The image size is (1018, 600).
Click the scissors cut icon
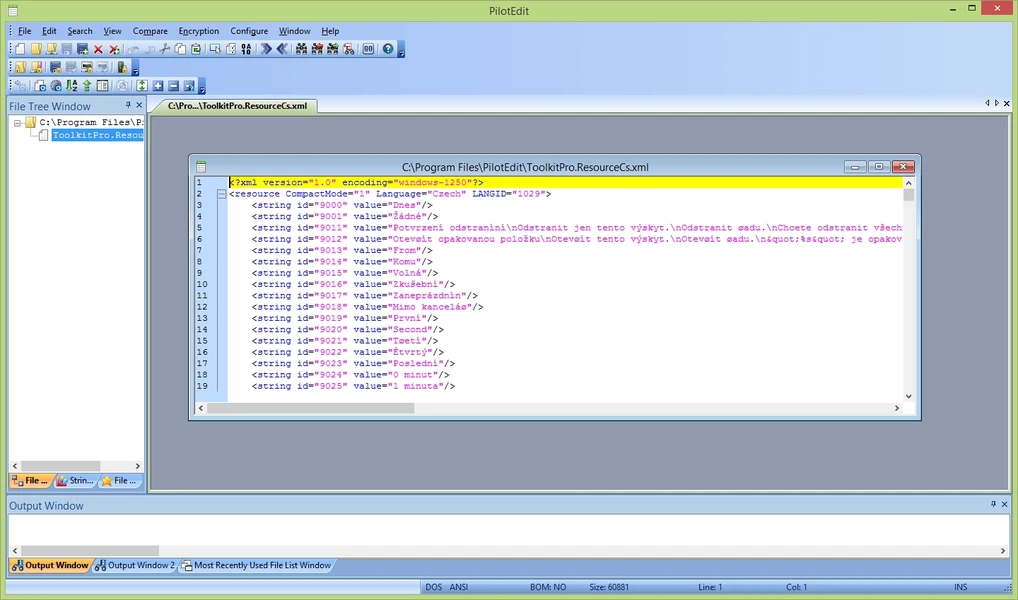164,49
